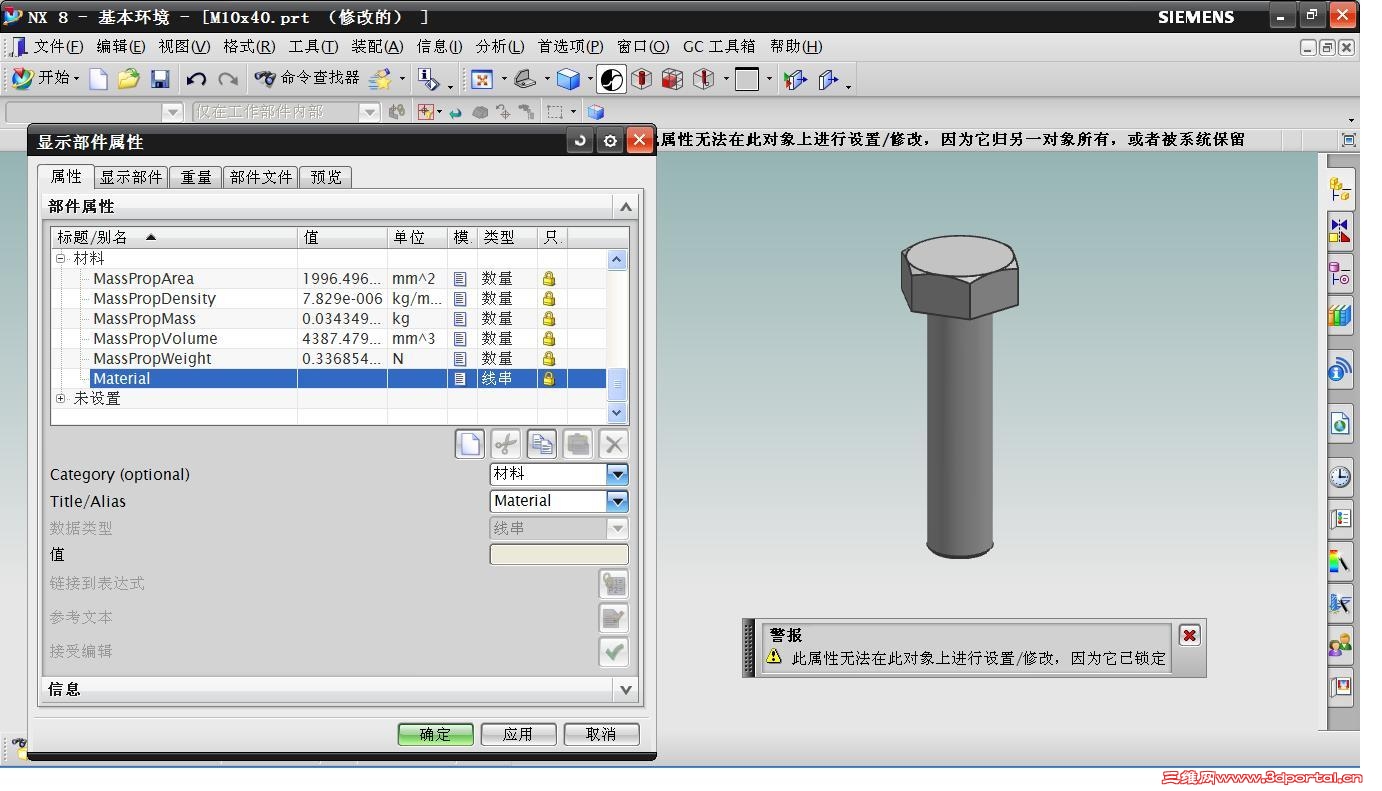Click the new attribute icon below table
Image resolution: width=1382 pixels, height=791 pixels.
pos(469,444)
